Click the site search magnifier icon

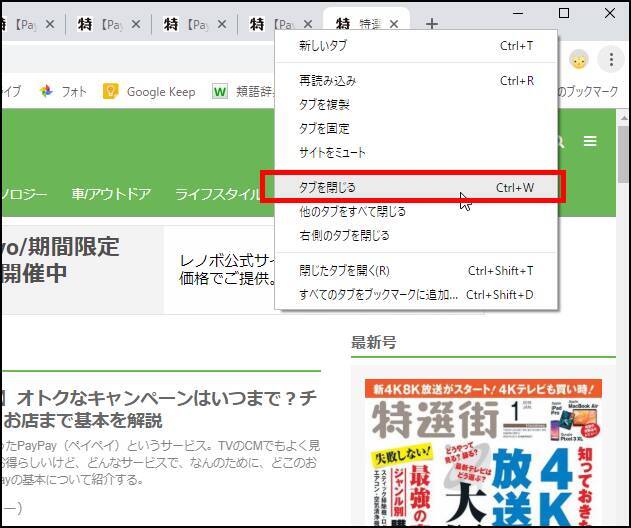click(x=560, y=142)
